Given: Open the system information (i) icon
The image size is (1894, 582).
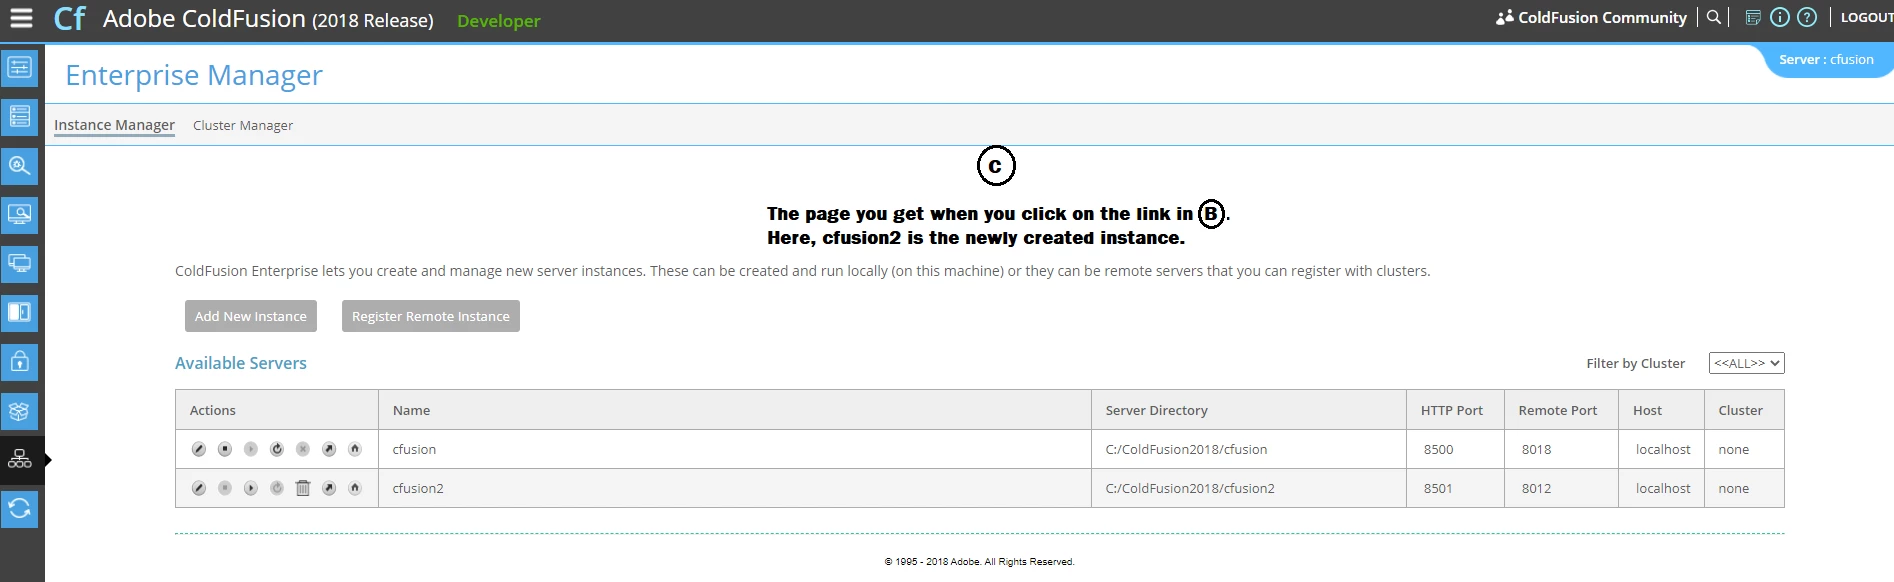Looking at the screenshot, I should 1780,17.
